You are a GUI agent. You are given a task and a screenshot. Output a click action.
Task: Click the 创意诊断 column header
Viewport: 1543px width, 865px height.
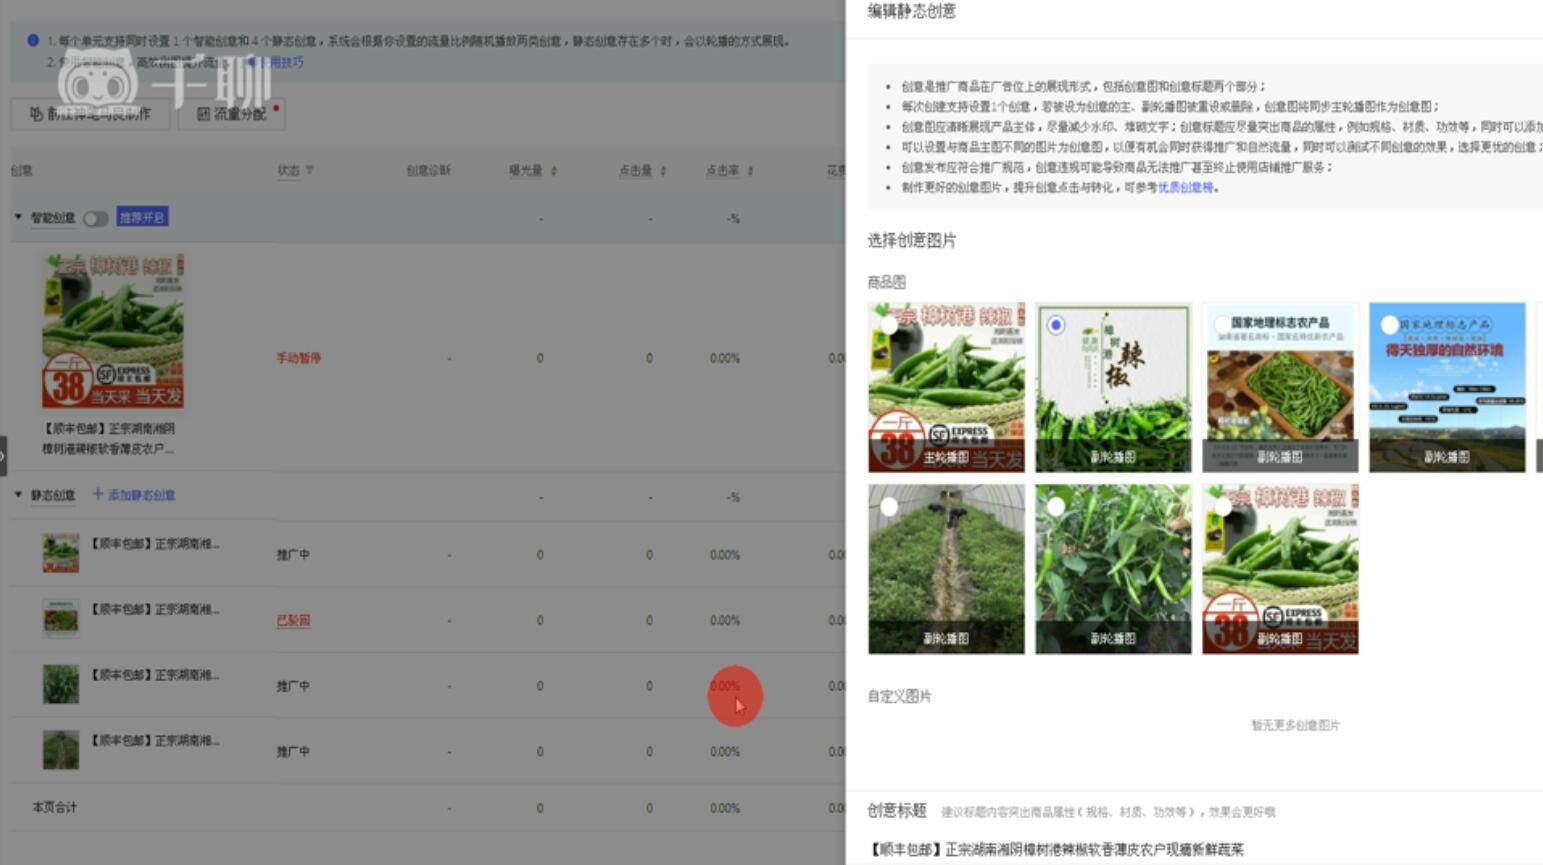click(x=428, y=171)
